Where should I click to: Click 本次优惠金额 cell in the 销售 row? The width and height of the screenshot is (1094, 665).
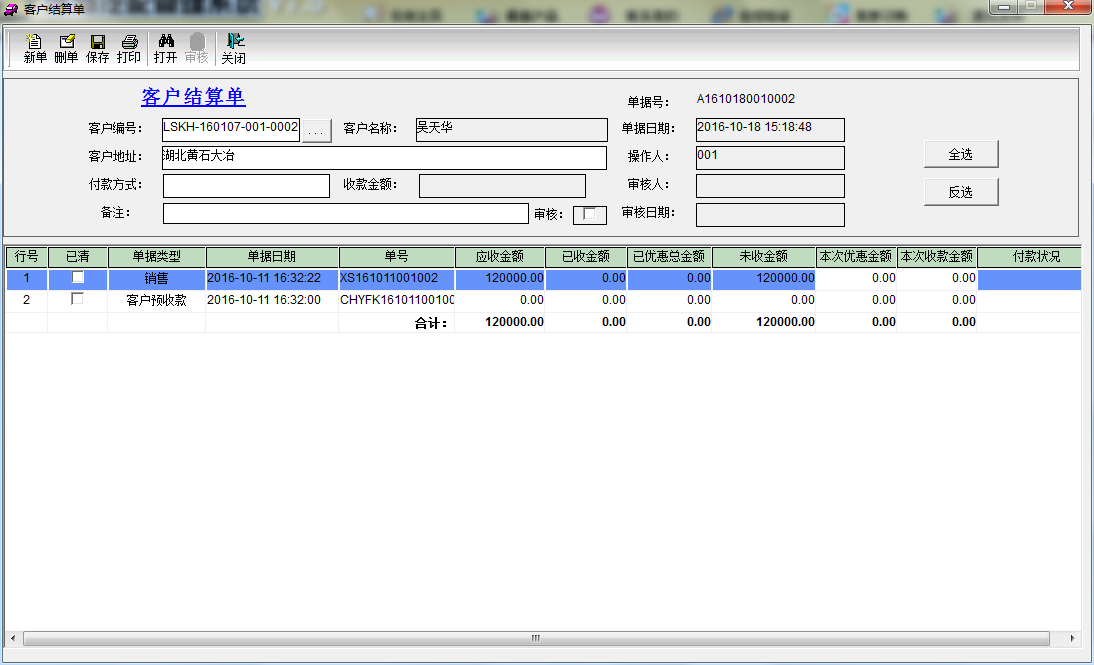click(857, 278)
